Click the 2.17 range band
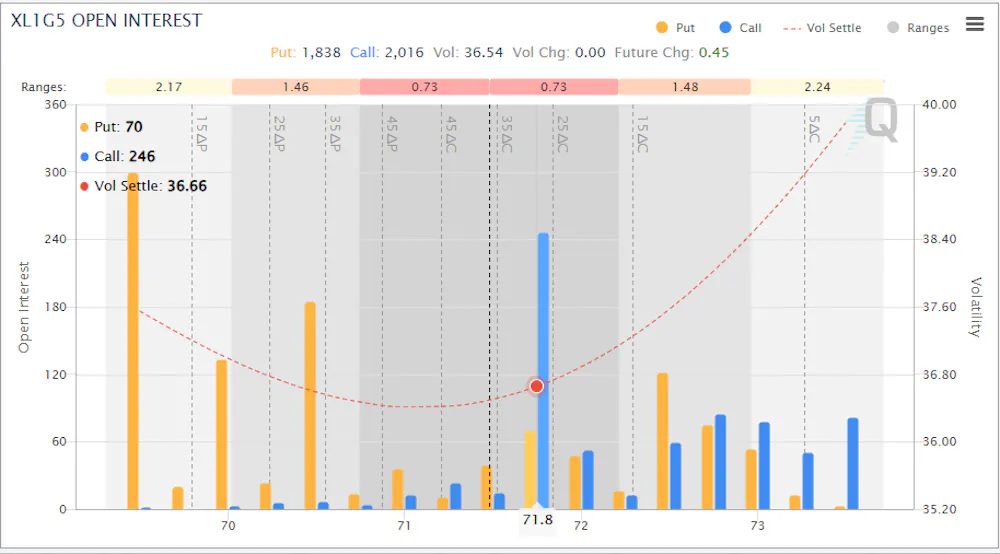The image size is (1000, 554). click(168, 87)
